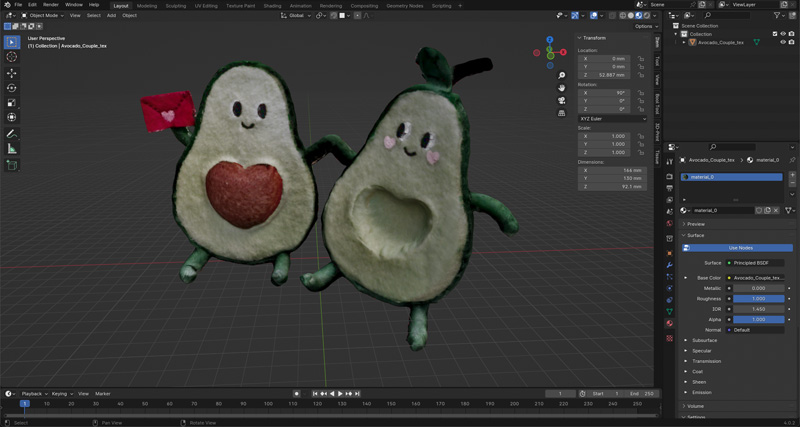Activate the Rotate tool

coord(11,88)
